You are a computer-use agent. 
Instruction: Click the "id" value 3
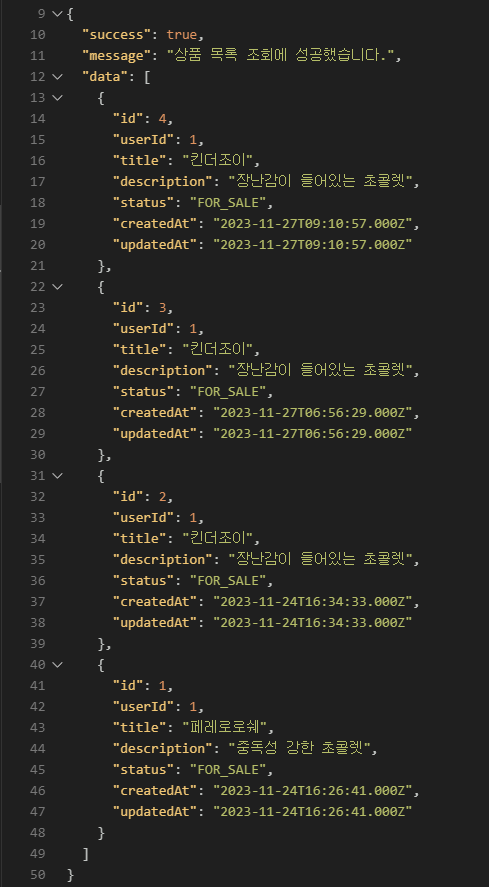pyautogui.click(x=162, y=308)
